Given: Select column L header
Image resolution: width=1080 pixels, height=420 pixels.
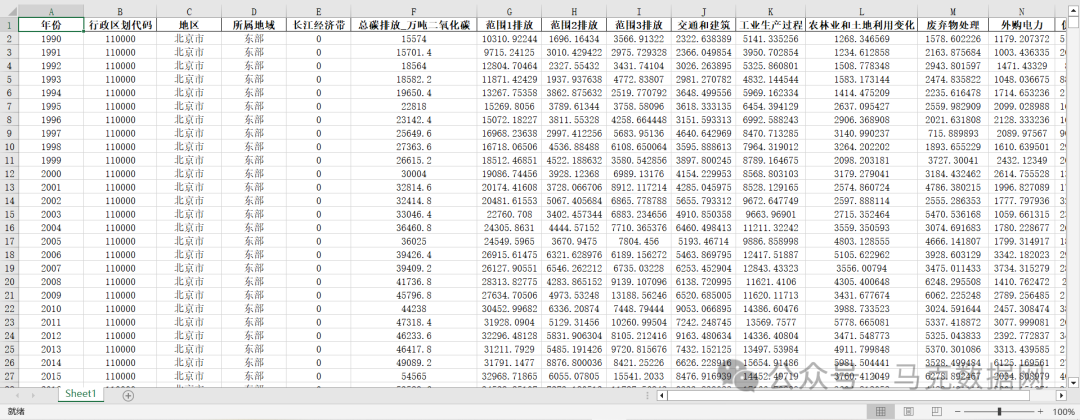Looking at the screenshot, I should [x=861, y=12].
